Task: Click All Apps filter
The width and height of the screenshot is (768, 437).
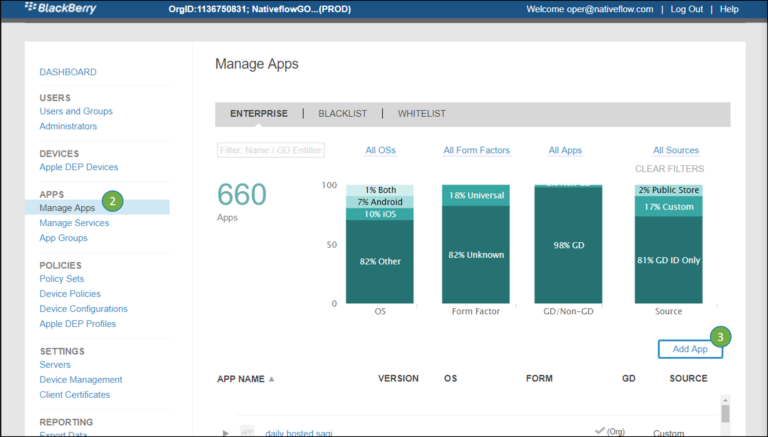Action: point(565,150)
